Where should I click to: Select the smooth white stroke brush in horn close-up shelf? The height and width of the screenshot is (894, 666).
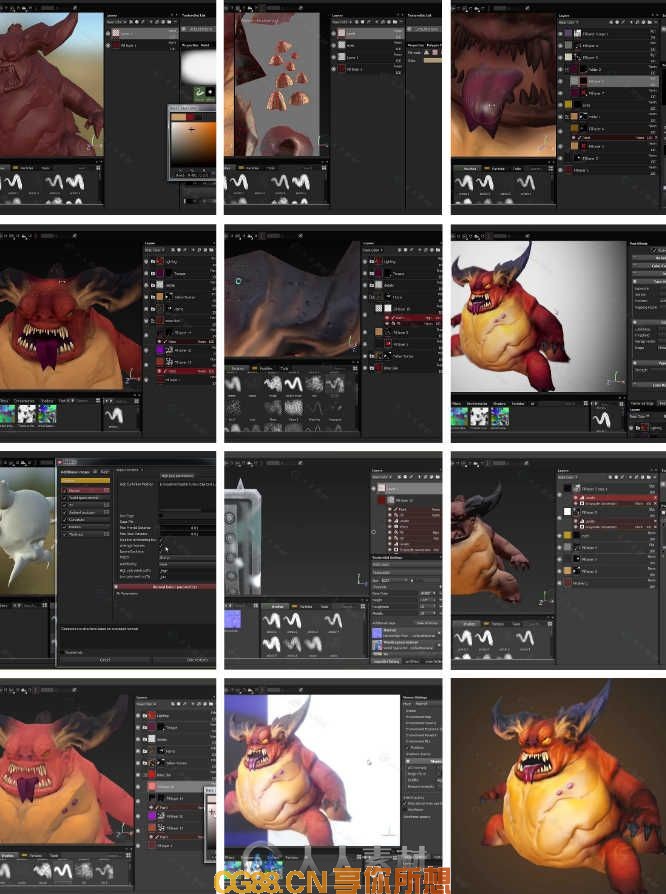(x=293, y=384)
